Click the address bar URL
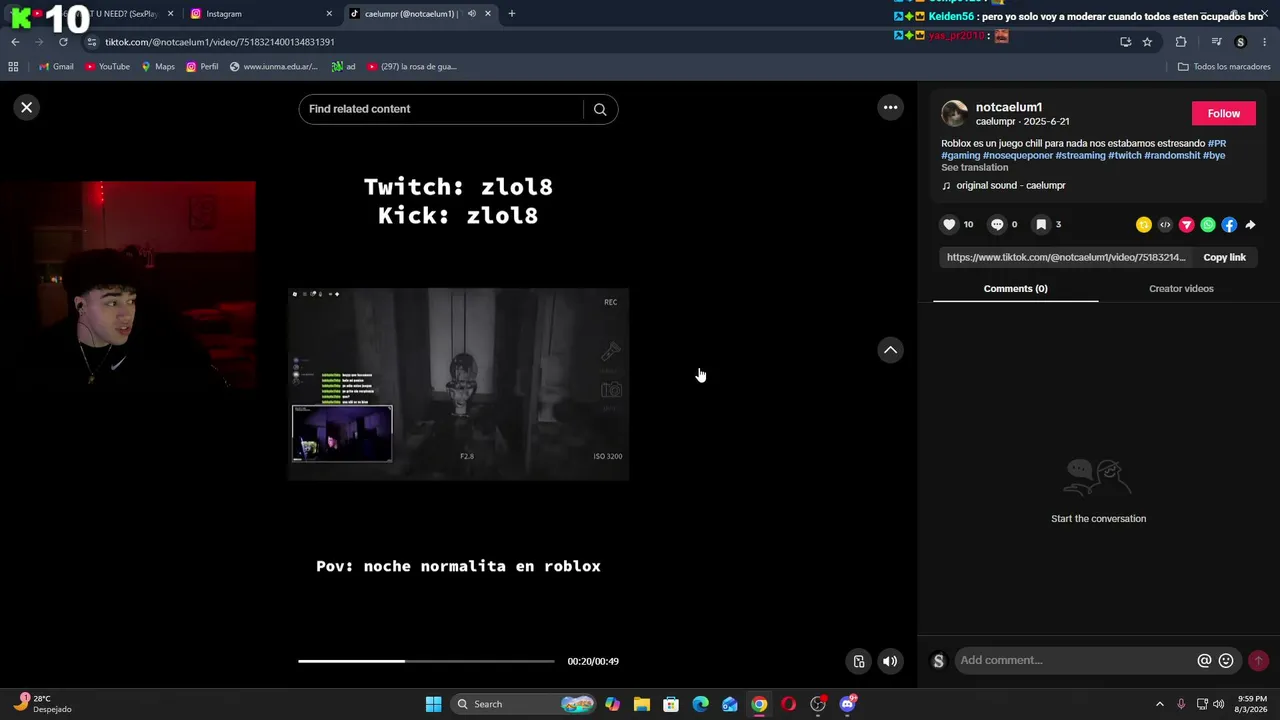Screen dimensions: 1280x720 220,42
